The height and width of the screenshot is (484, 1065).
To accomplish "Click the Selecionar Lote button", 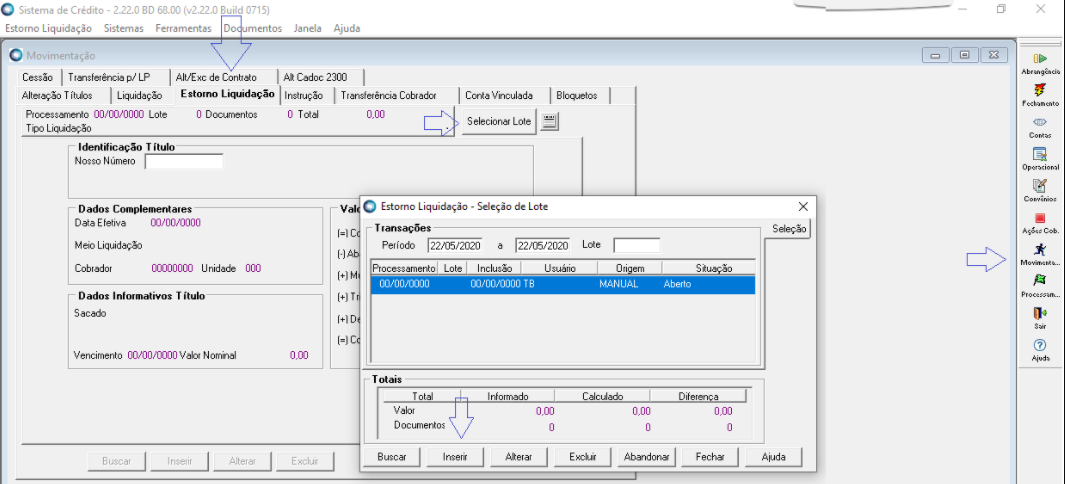I will pos(499,122).
